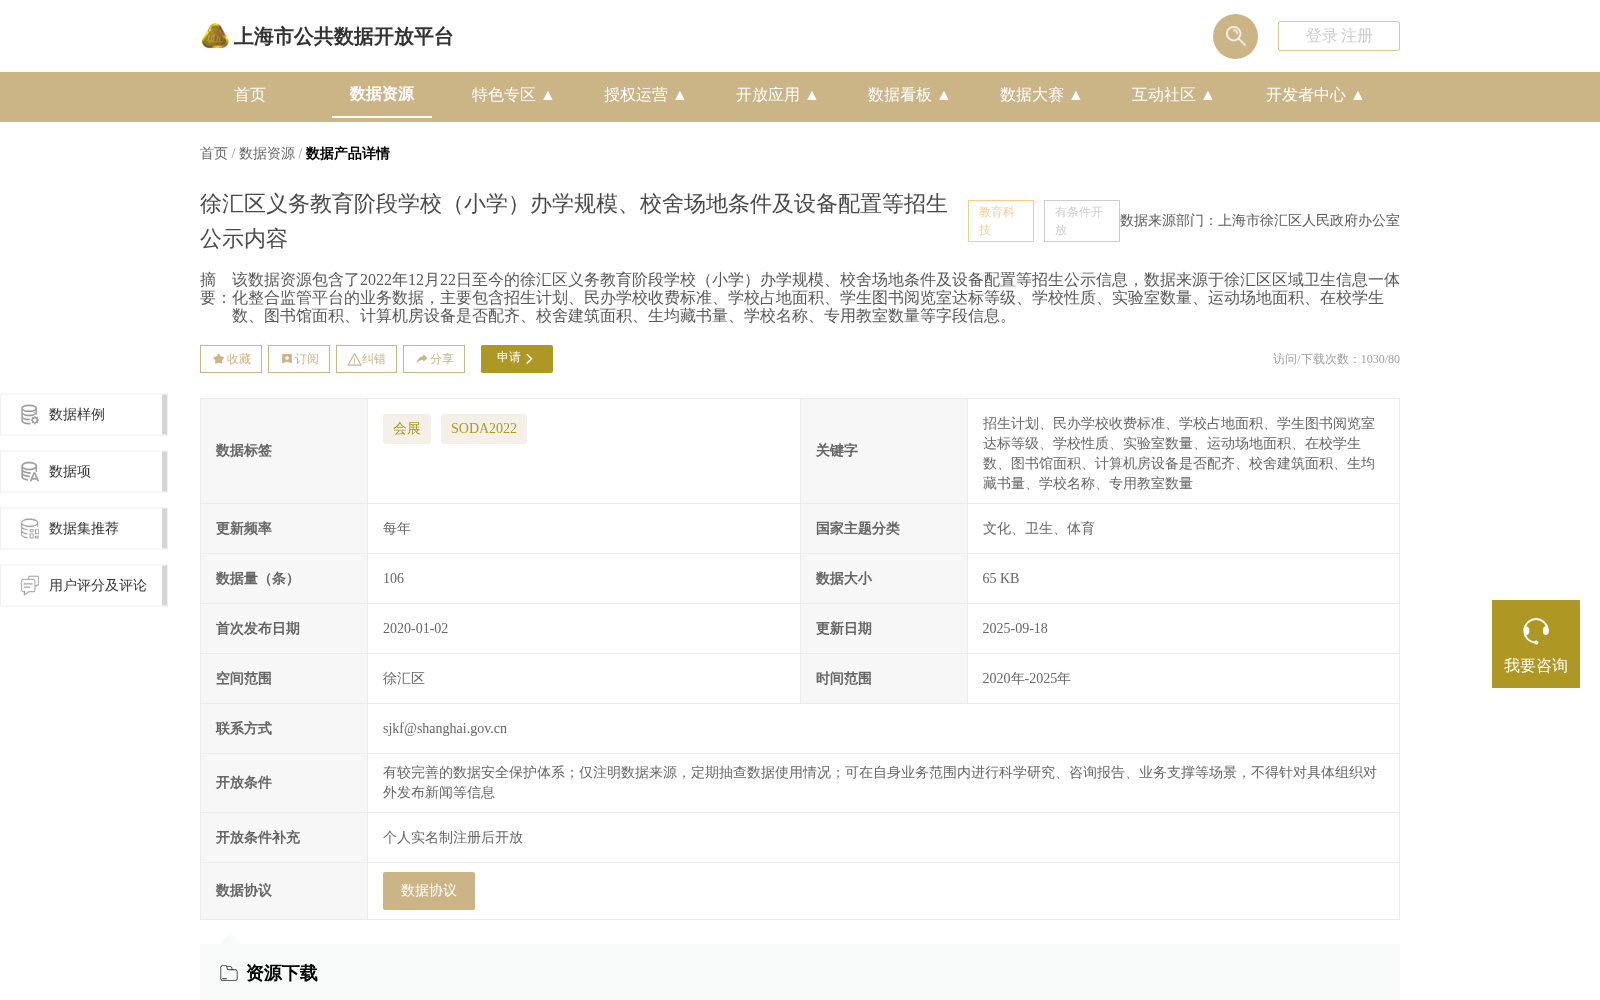
Task: Click the 用户评分及评论 comment icon
Action: pos(30,585)
